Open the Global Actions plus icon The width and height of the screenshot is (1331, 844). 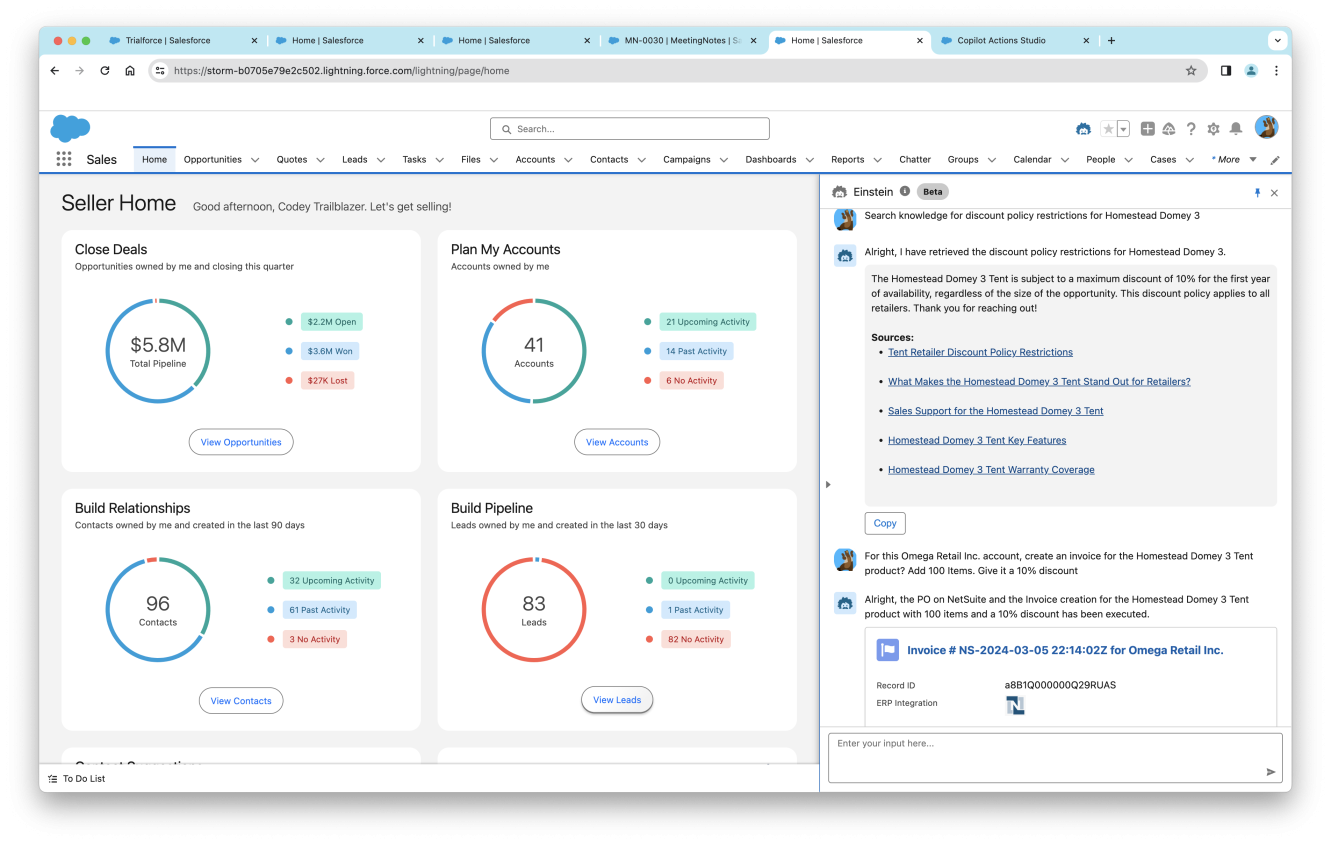tap(1148, 129)
